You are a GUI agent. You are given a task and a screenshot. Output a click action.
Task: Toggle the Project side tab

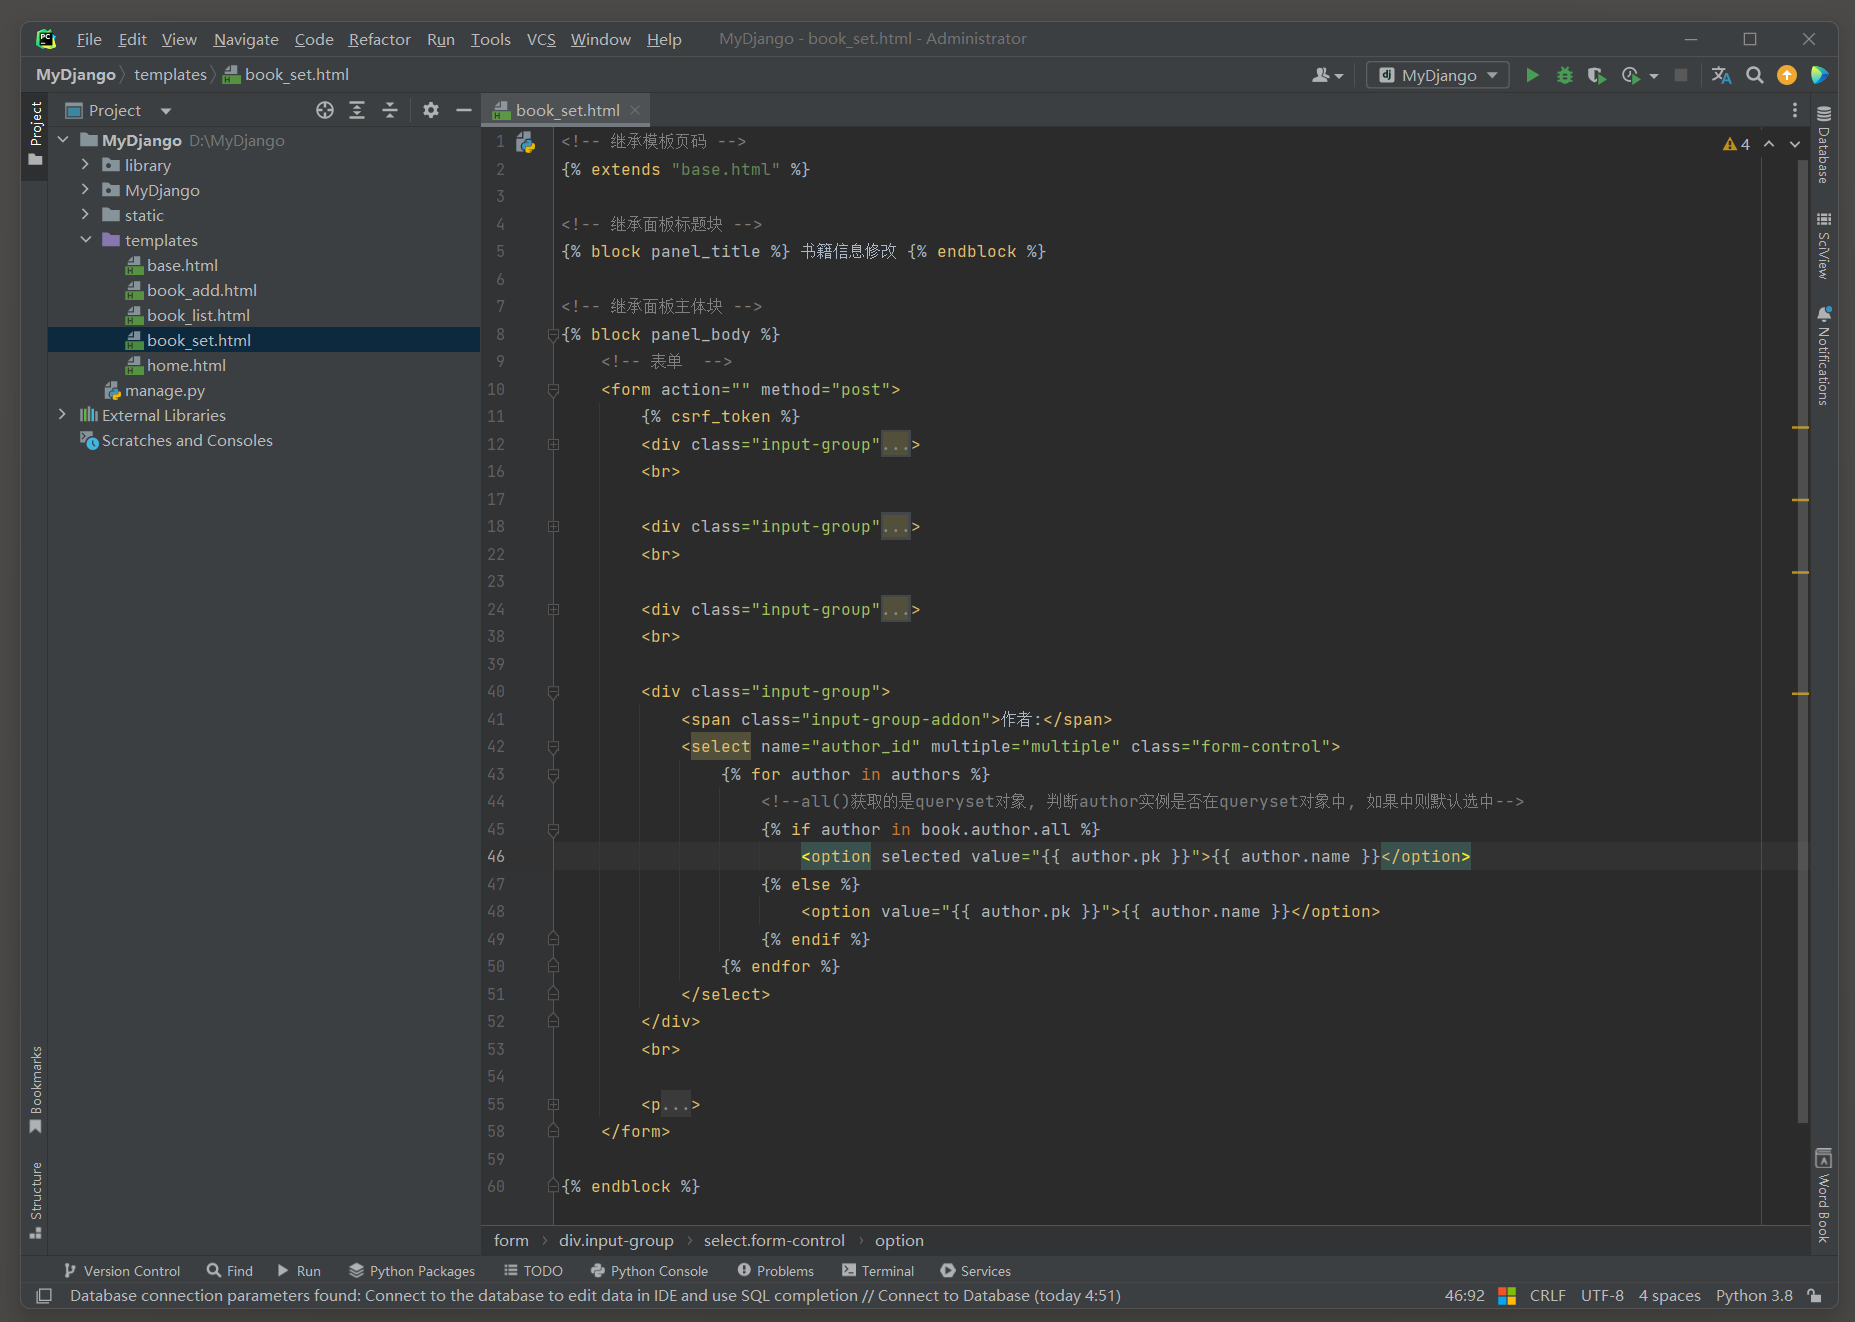point(36,137)
